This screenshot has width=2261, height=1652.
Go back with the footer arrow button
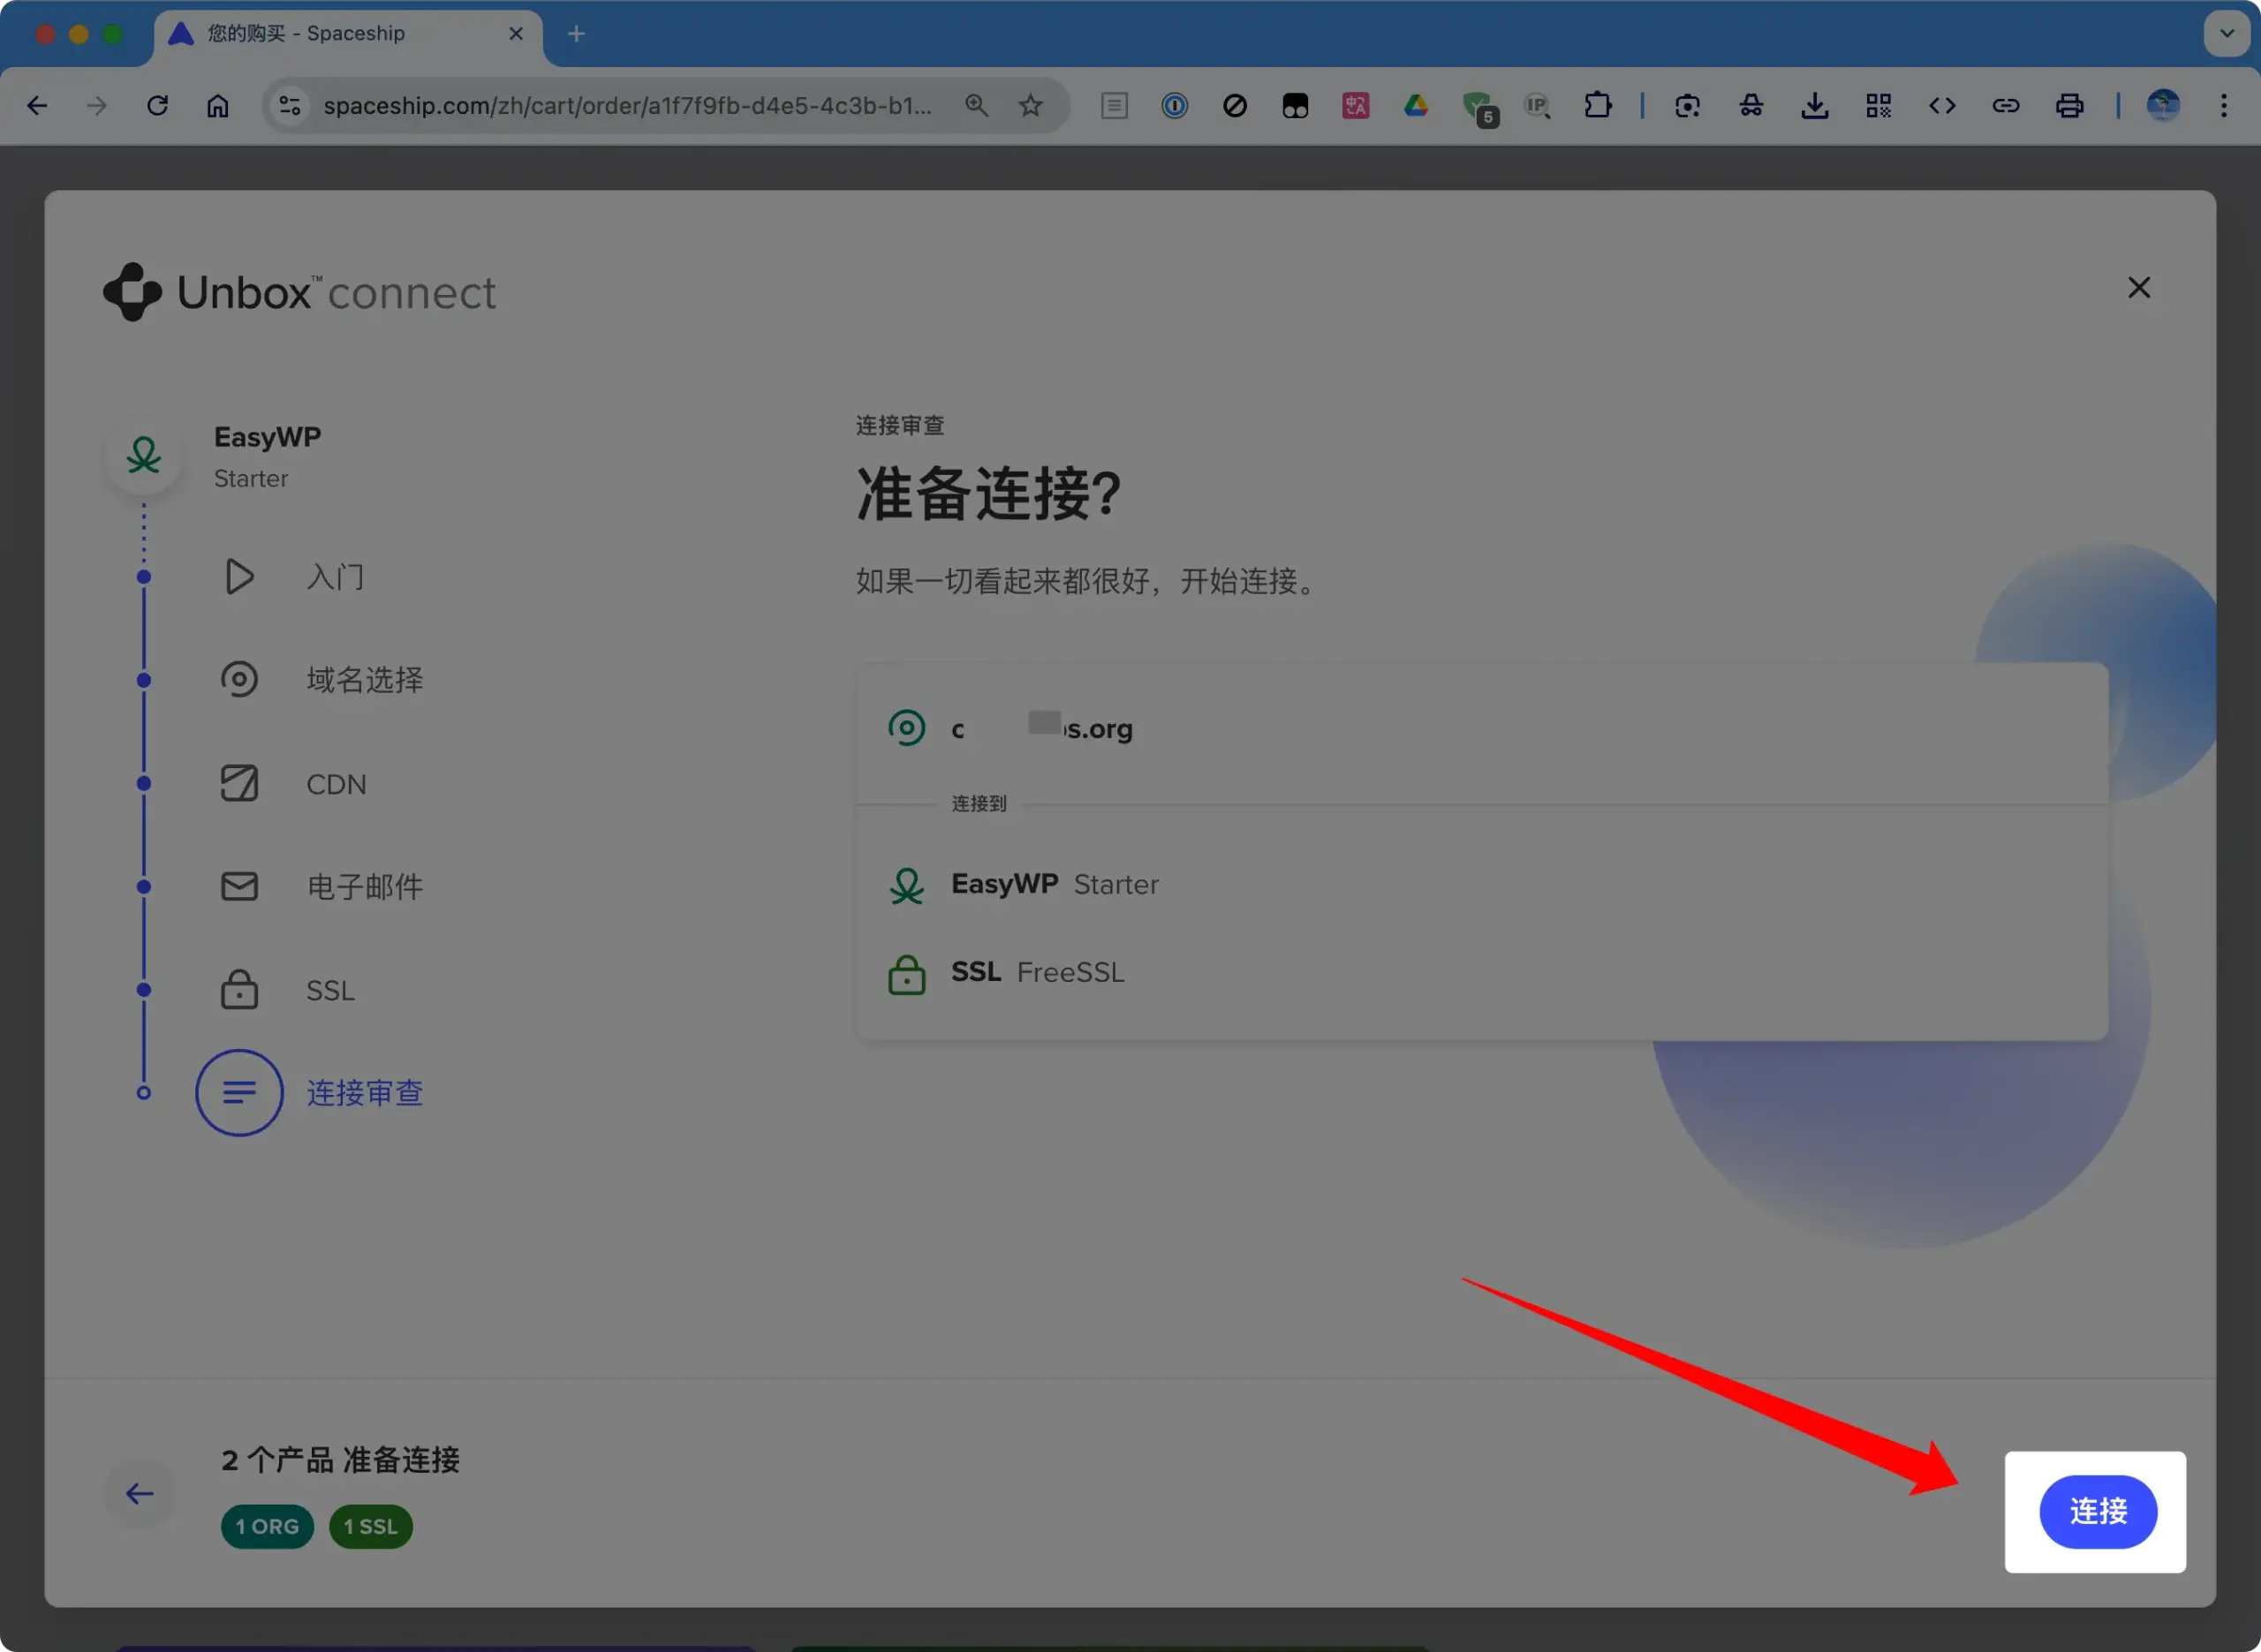140,1493
